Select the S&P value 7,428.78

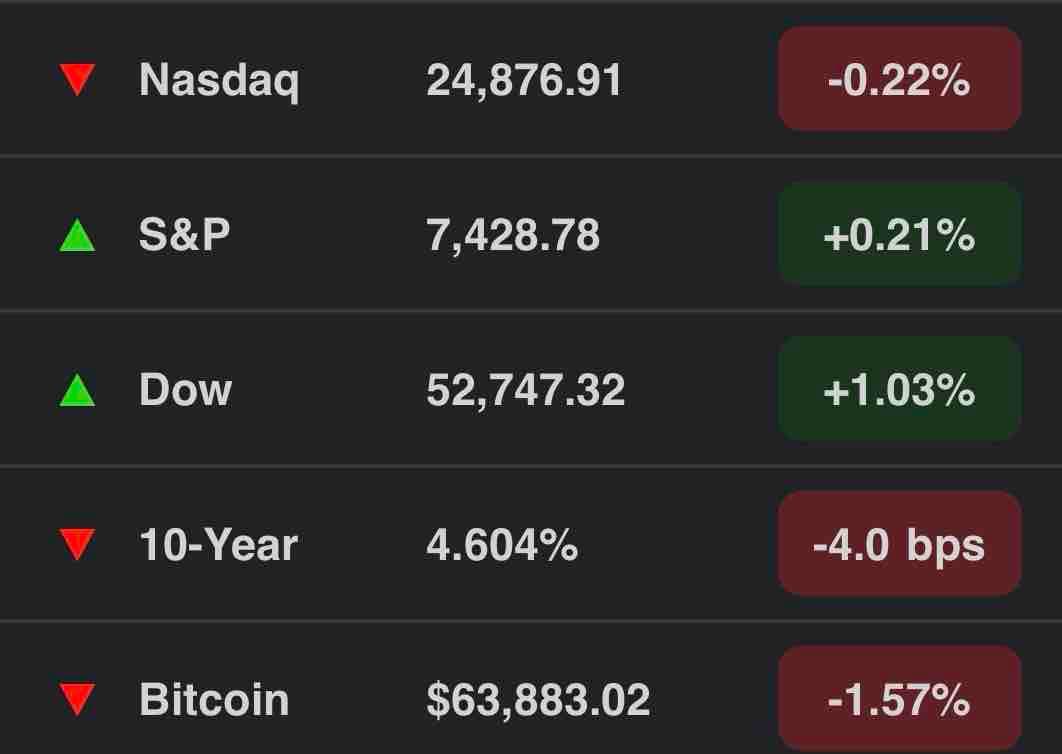coord(513,236)
